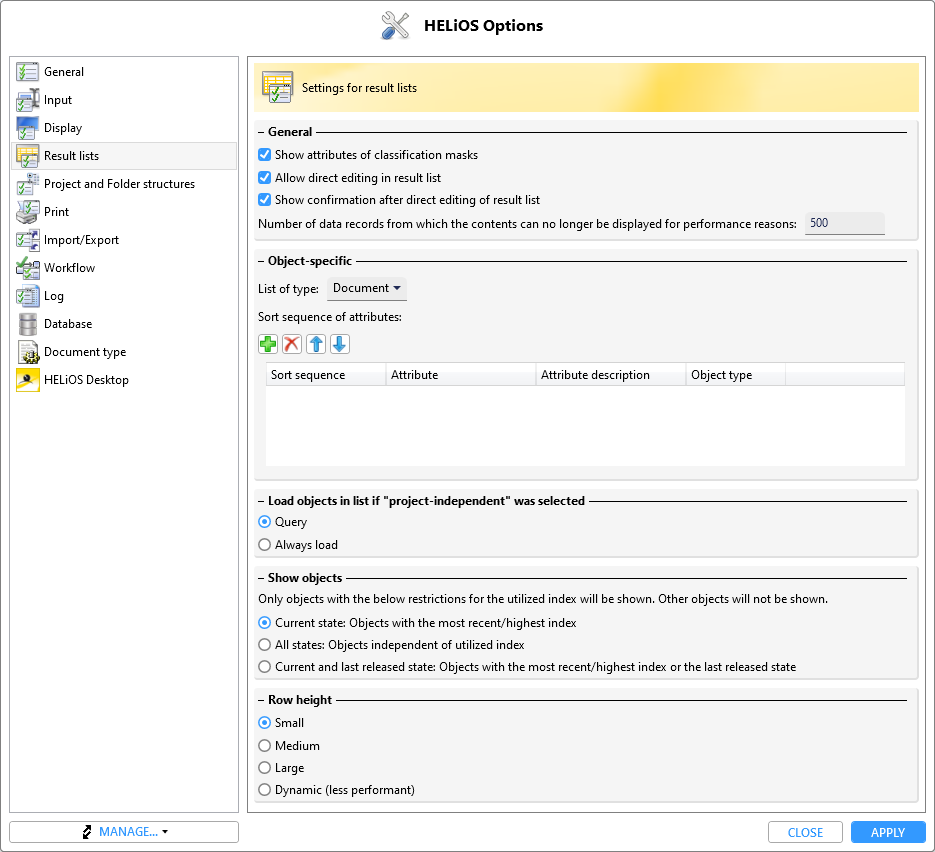Open Project and Folder structures page
Screen dimensions: 935x852
click(124, 184)
